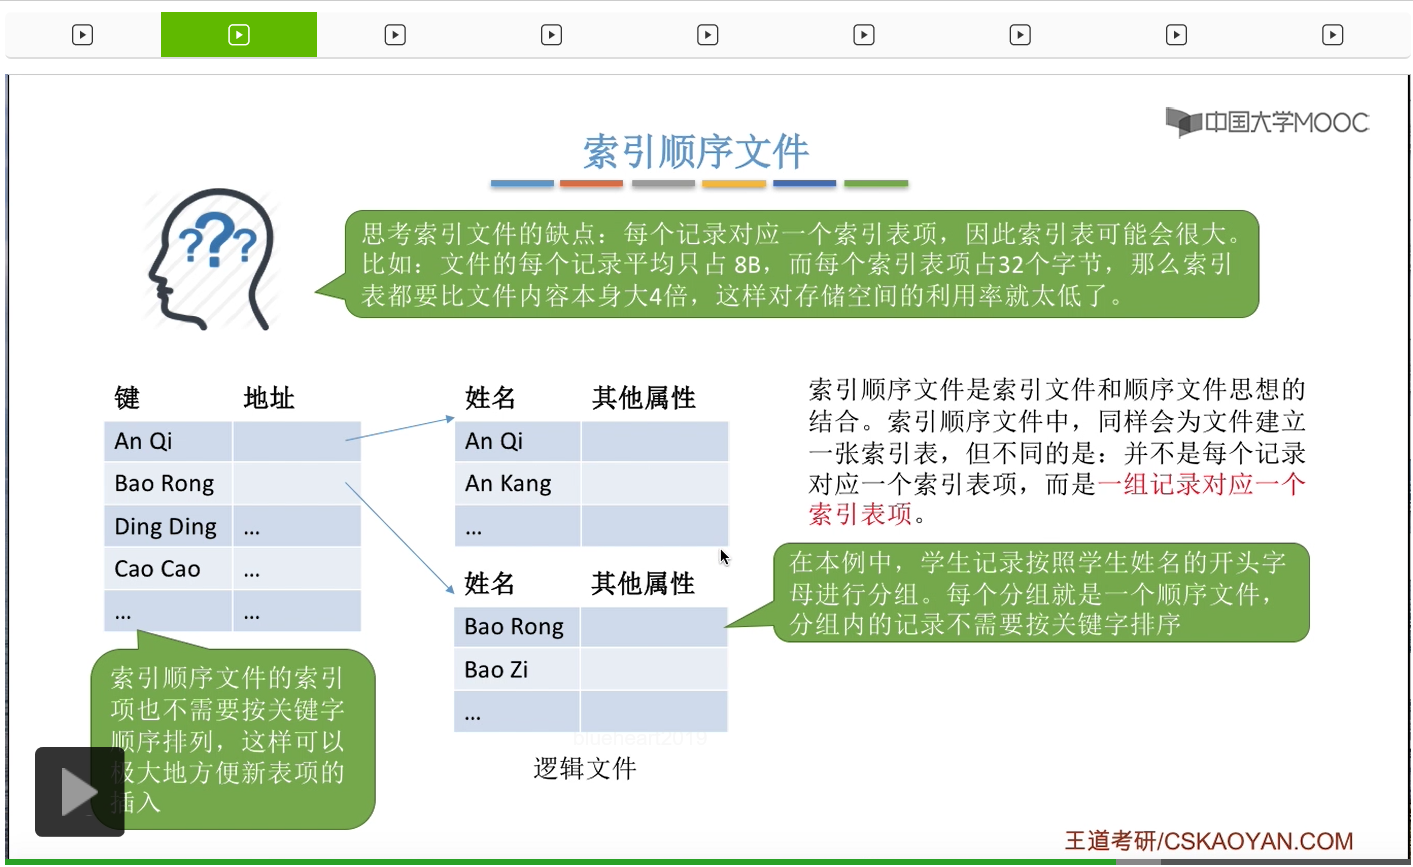This screenshot has width=1413, height=867.
Task: Open the ninth video segment tab
Action: [x=1333, y=35]
